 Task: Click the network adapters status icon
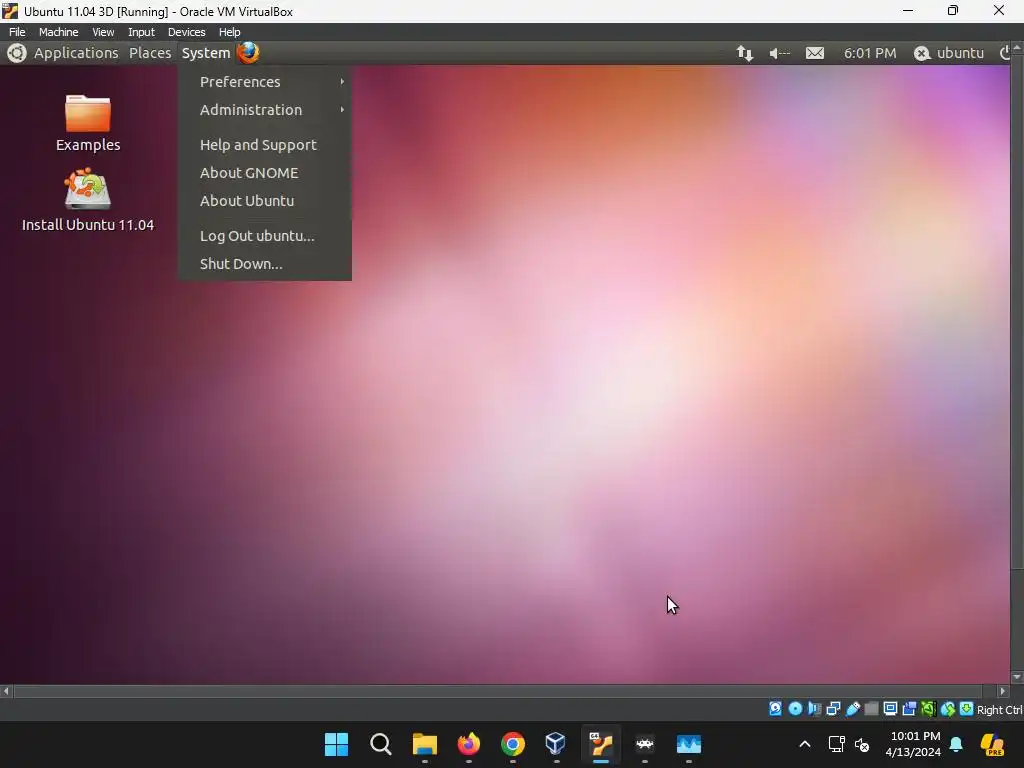point(833,709)
